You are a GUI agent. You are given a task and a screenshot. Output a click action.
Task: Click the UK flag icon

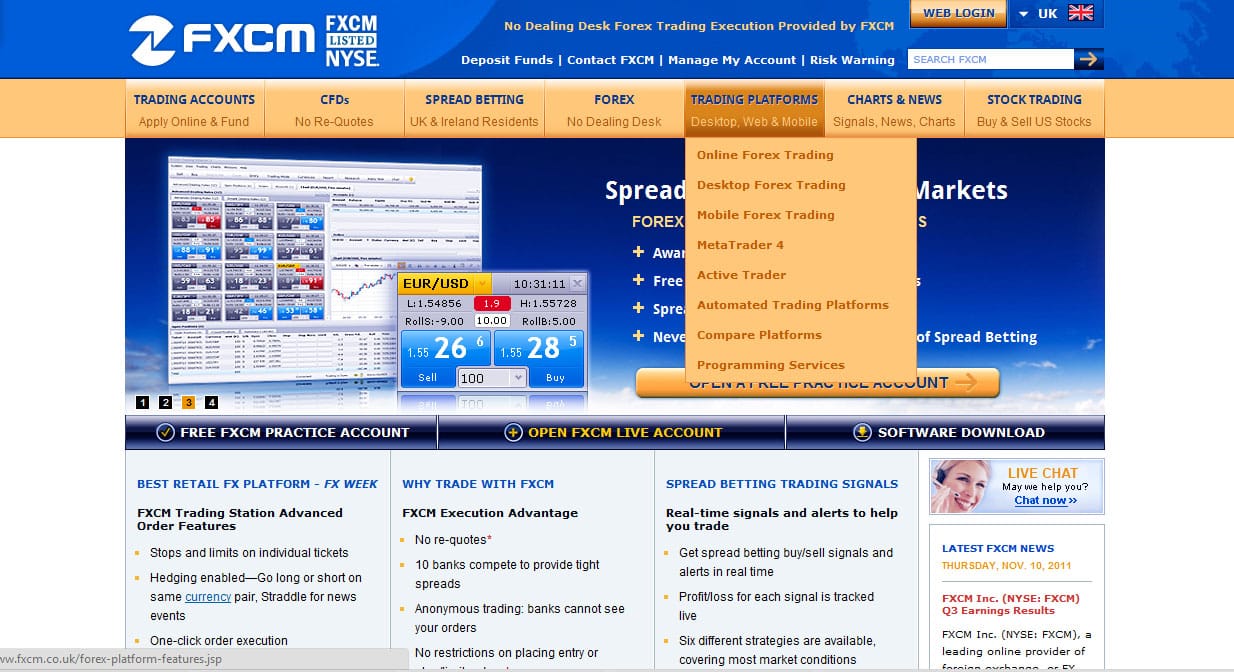1080,13
